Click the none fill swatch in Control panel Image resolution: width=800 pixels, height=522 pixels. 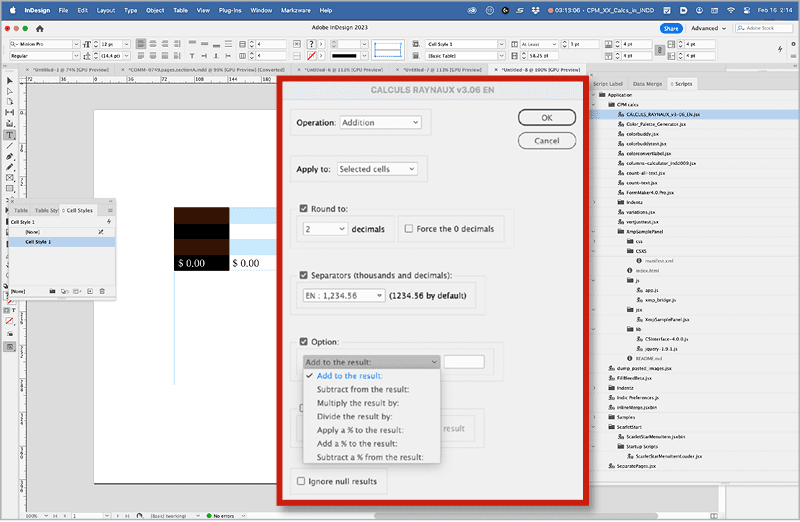click(311, 56)
